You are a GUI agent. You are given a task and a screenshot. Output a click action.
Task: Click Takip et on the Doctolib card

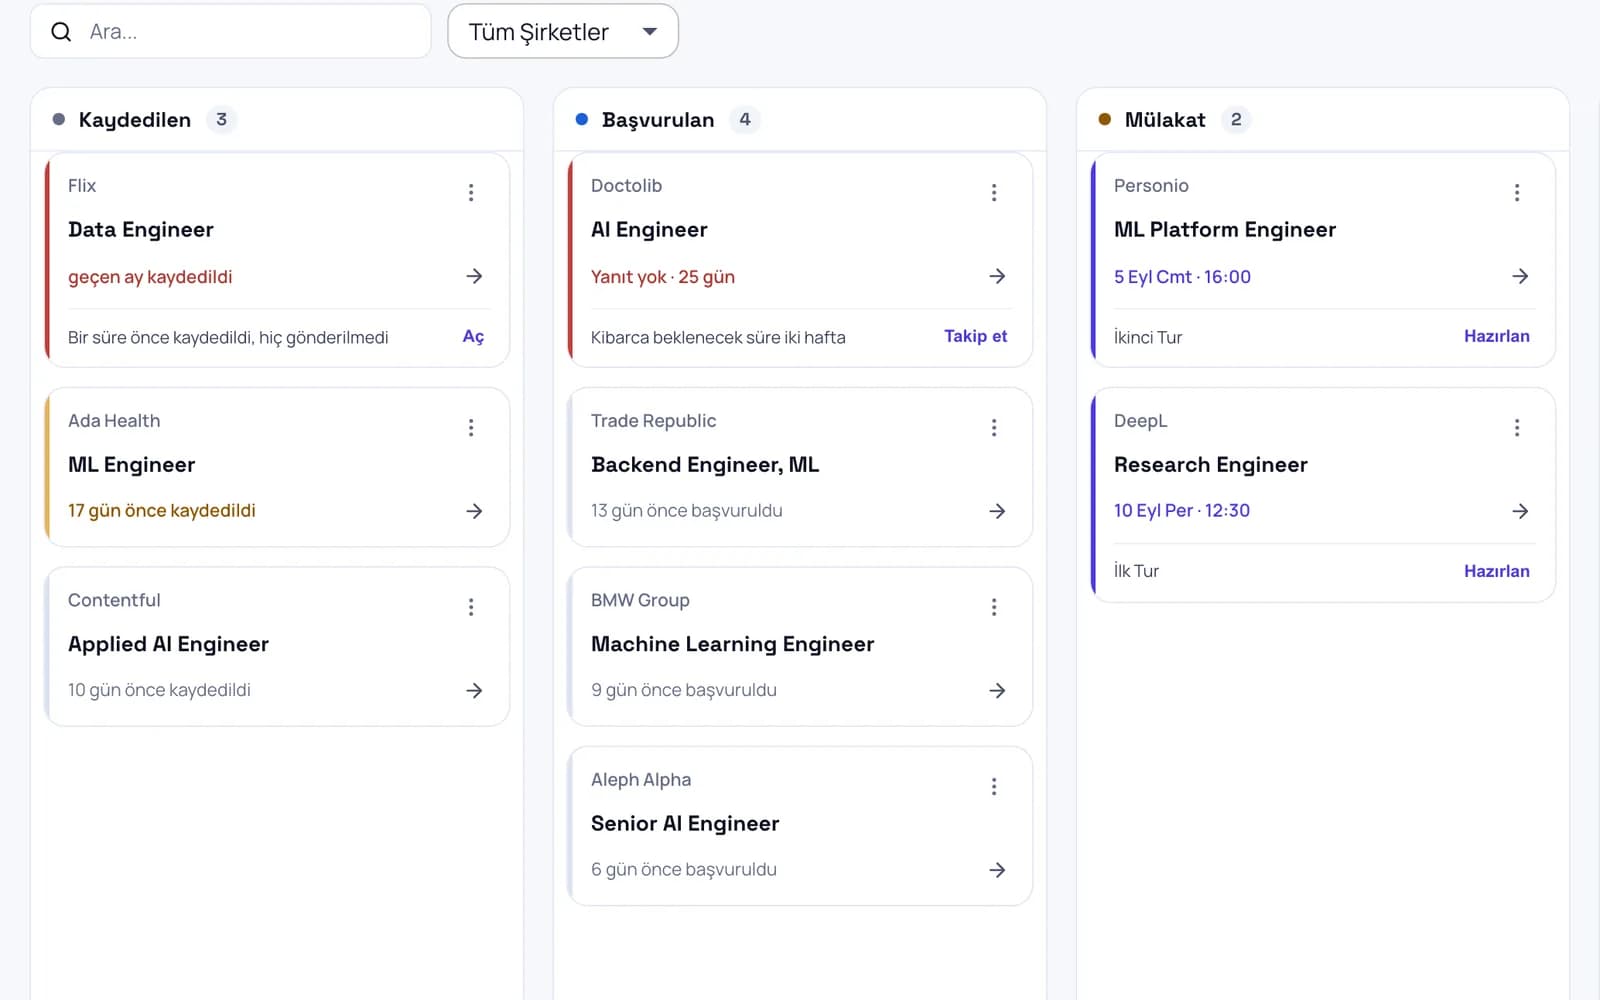coord(975,337)
